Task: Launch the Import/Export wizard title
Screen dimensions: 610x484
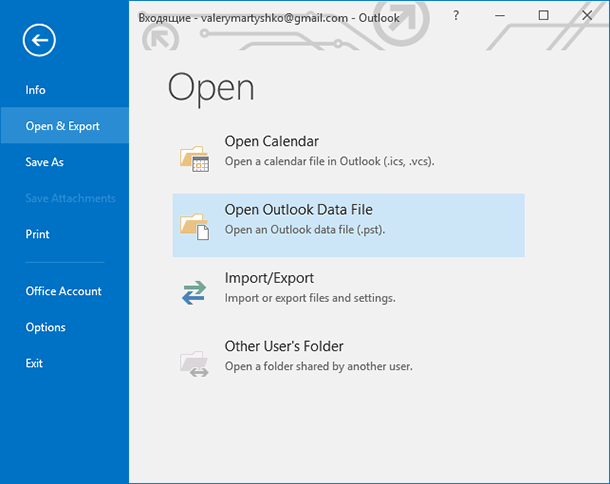Action: 269,278
